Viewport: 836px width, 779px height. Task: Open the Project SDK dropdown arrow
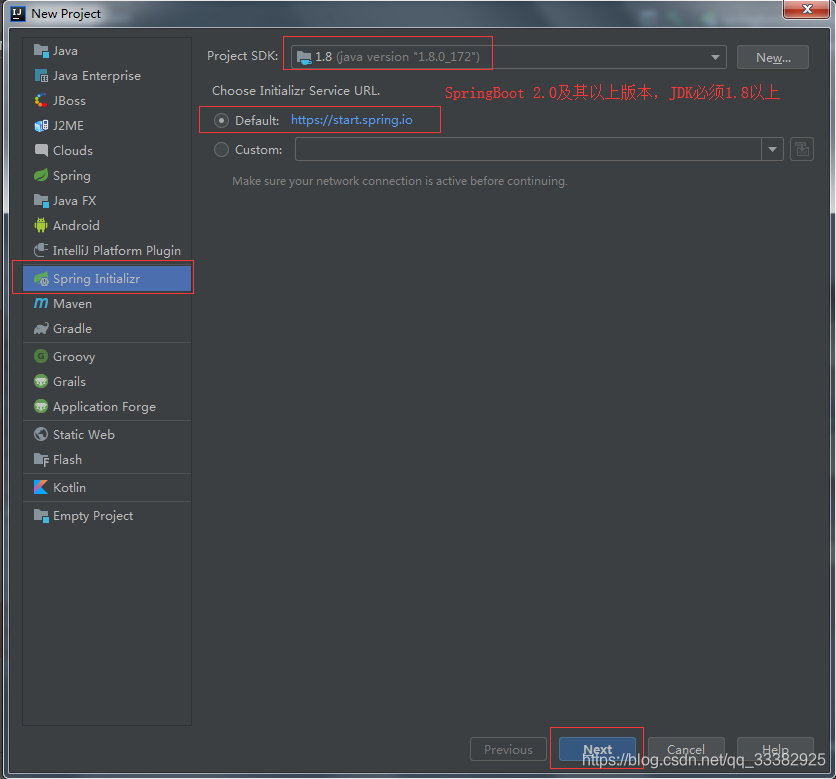click(715, 57)
